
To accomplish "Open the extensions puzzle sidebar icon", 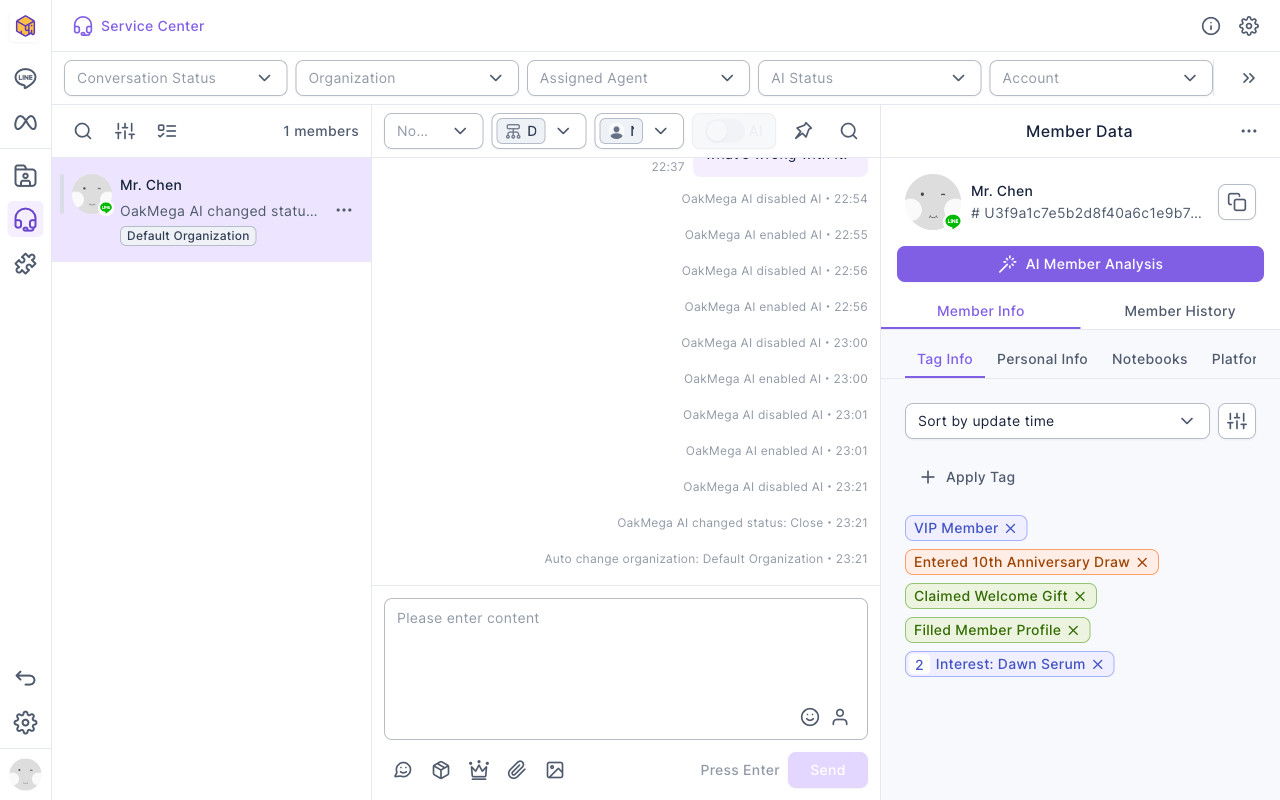I will click(26, 264).
